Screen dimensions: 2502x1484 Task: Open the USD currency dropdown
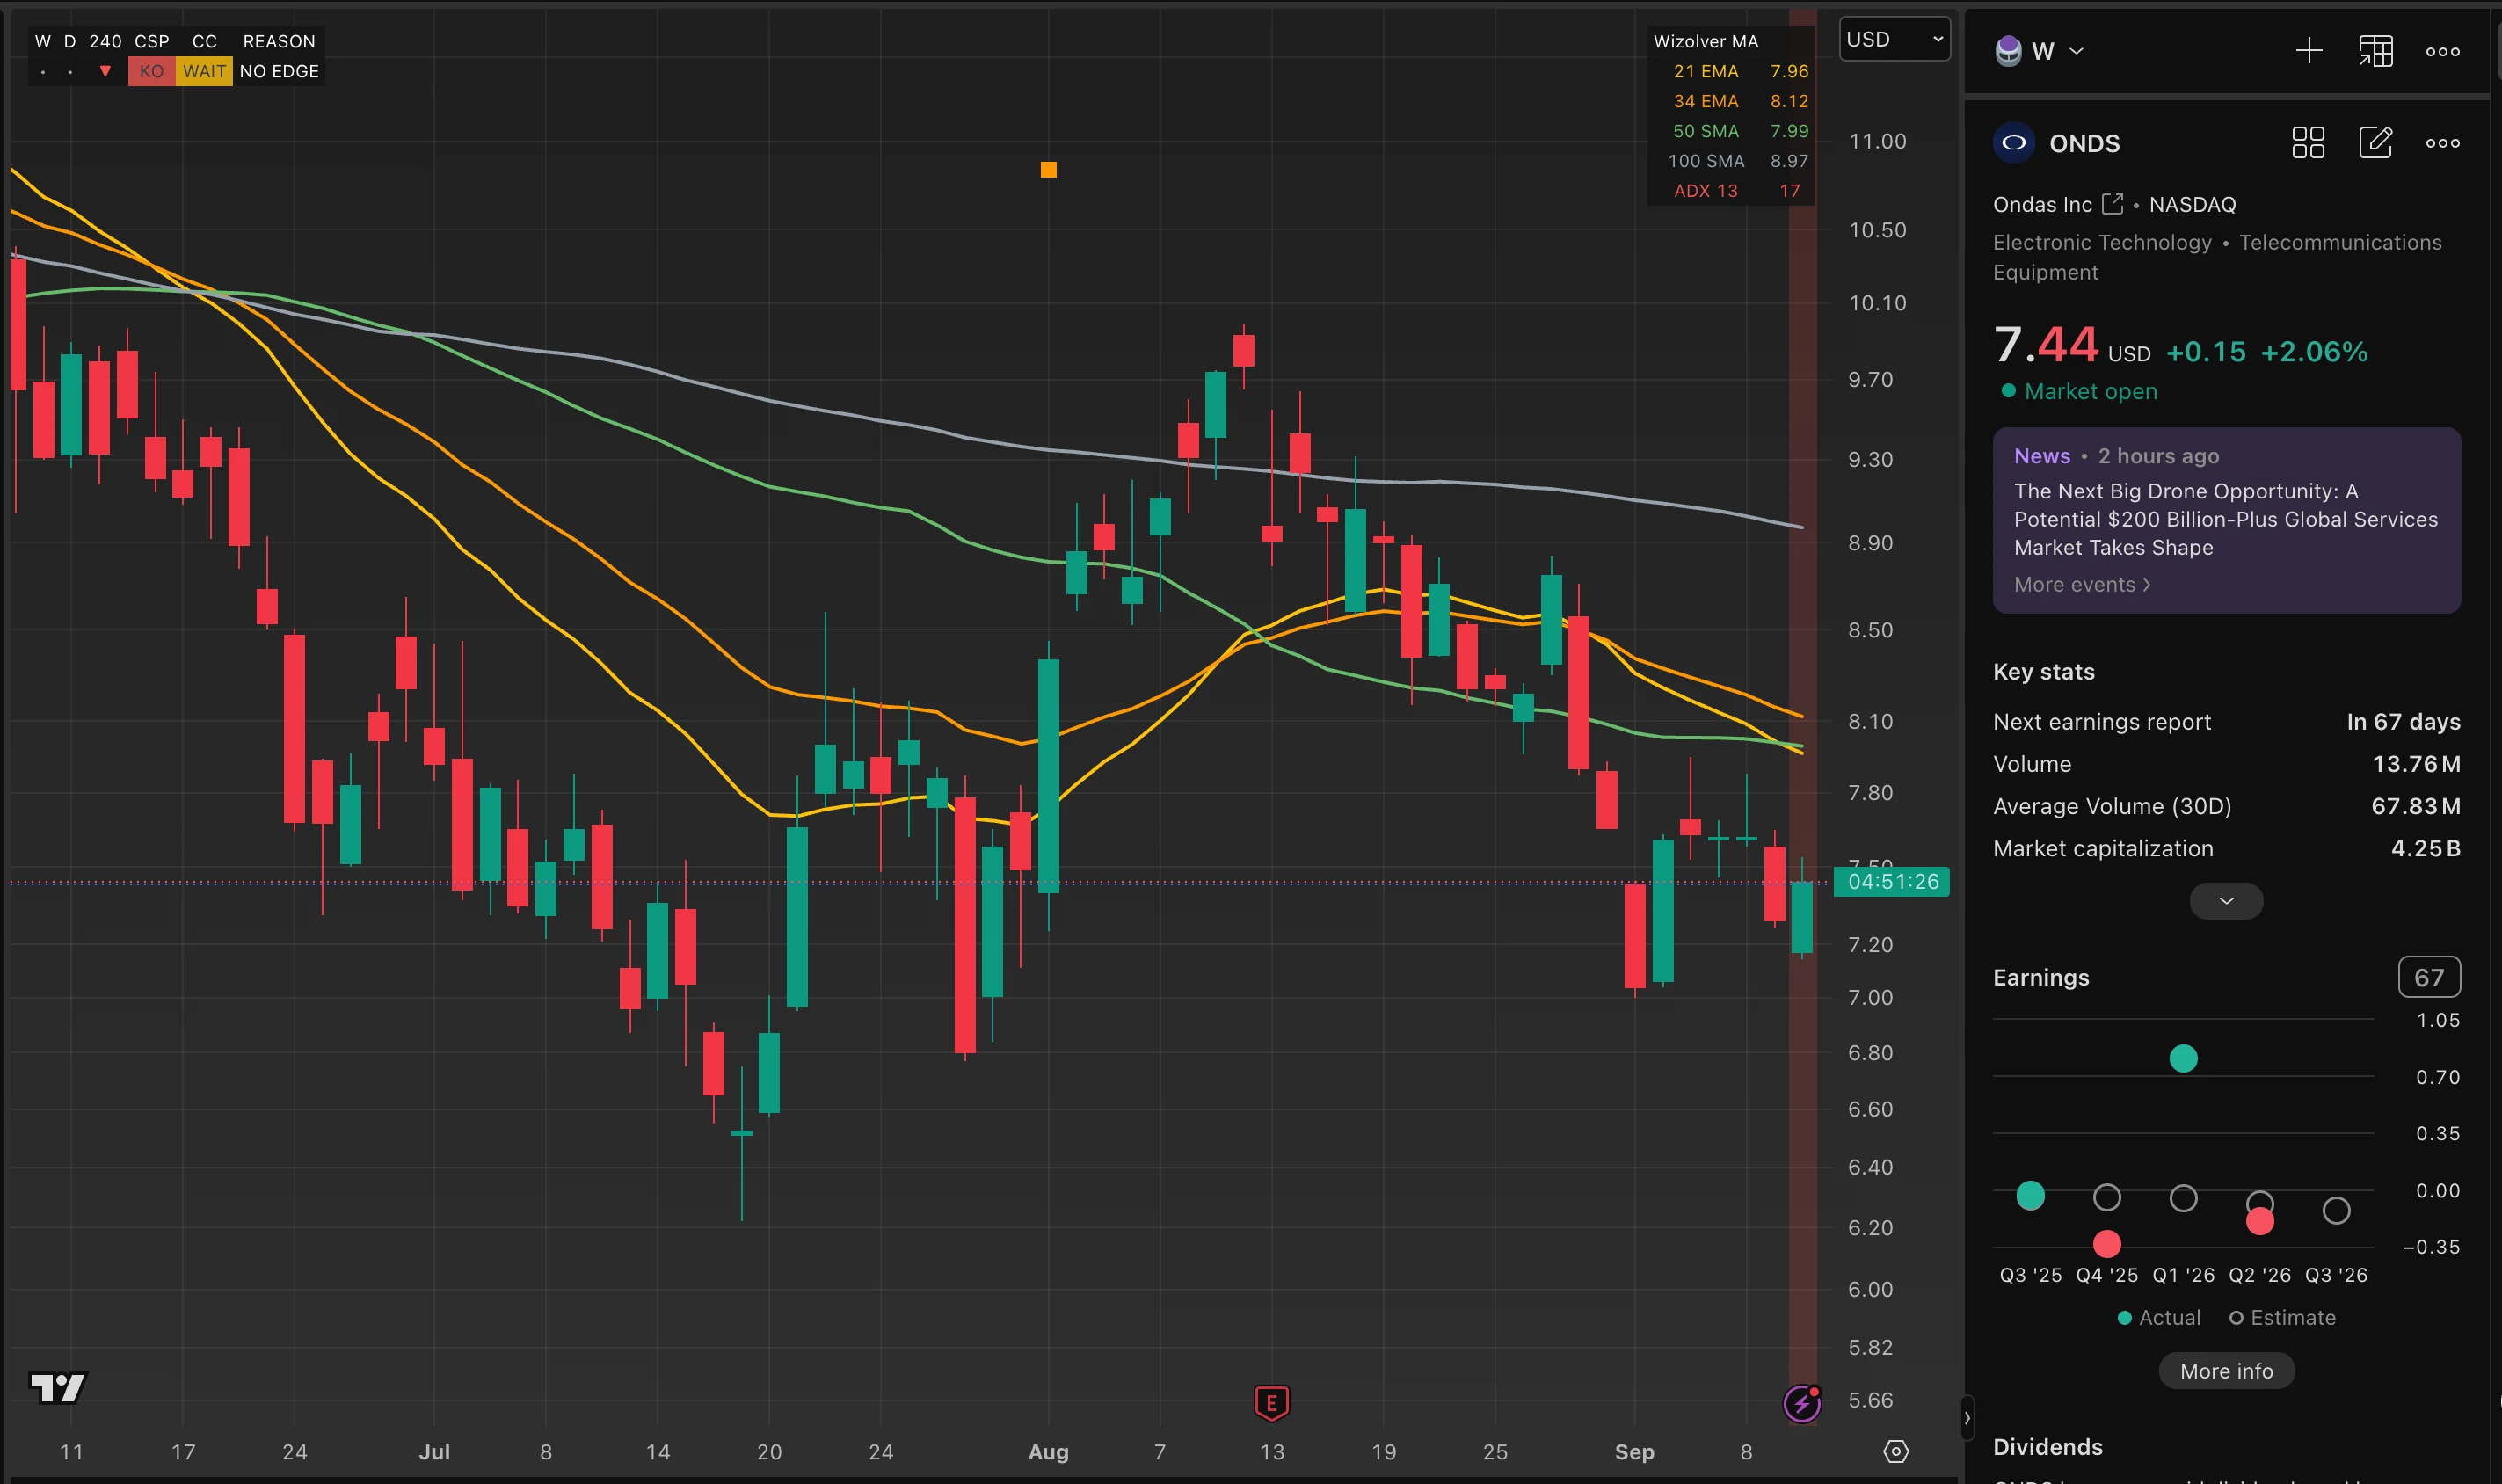click(1894, 39)
